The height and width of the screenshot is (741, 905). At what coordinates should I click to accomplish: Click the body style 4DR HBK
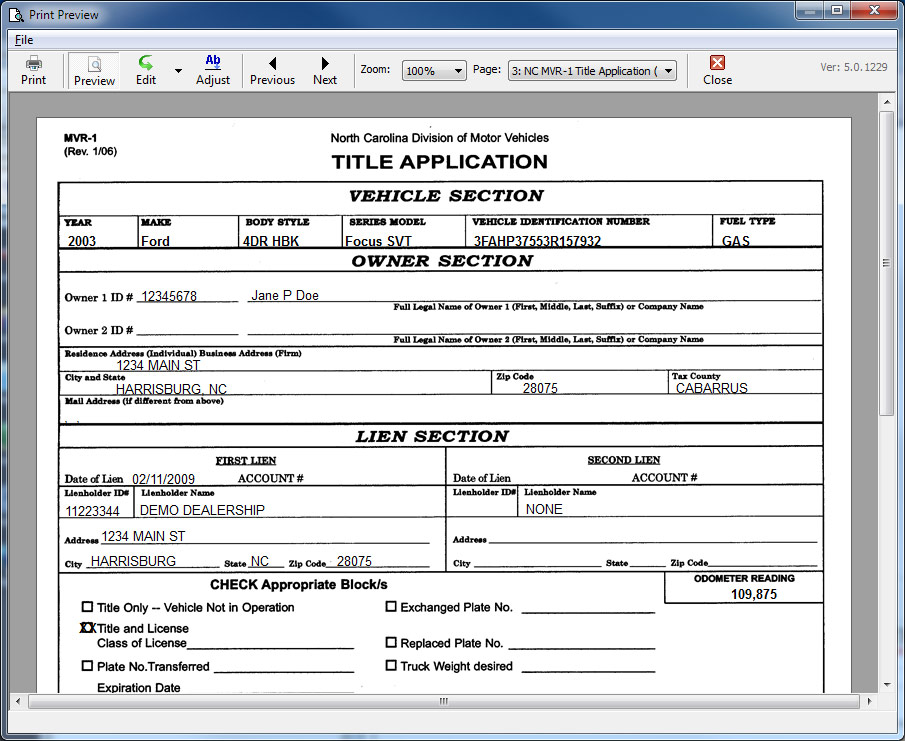271,241
